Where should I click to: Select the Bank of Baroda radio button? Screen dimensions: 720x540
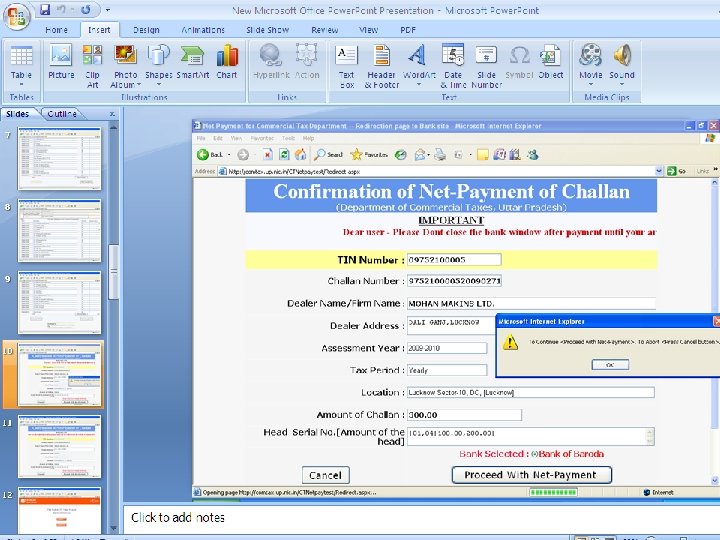534,454
